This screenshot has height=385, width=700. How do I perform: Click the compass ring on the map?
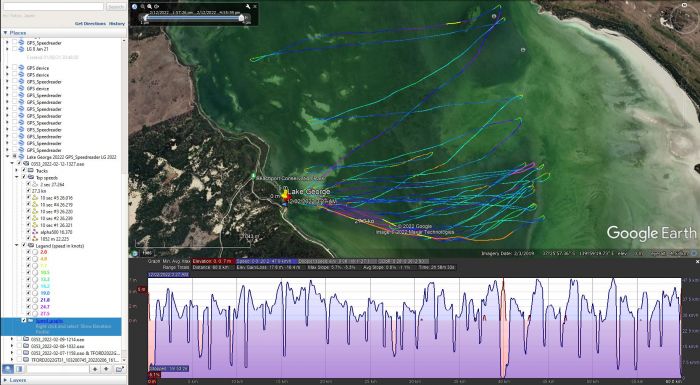[682, 18]
